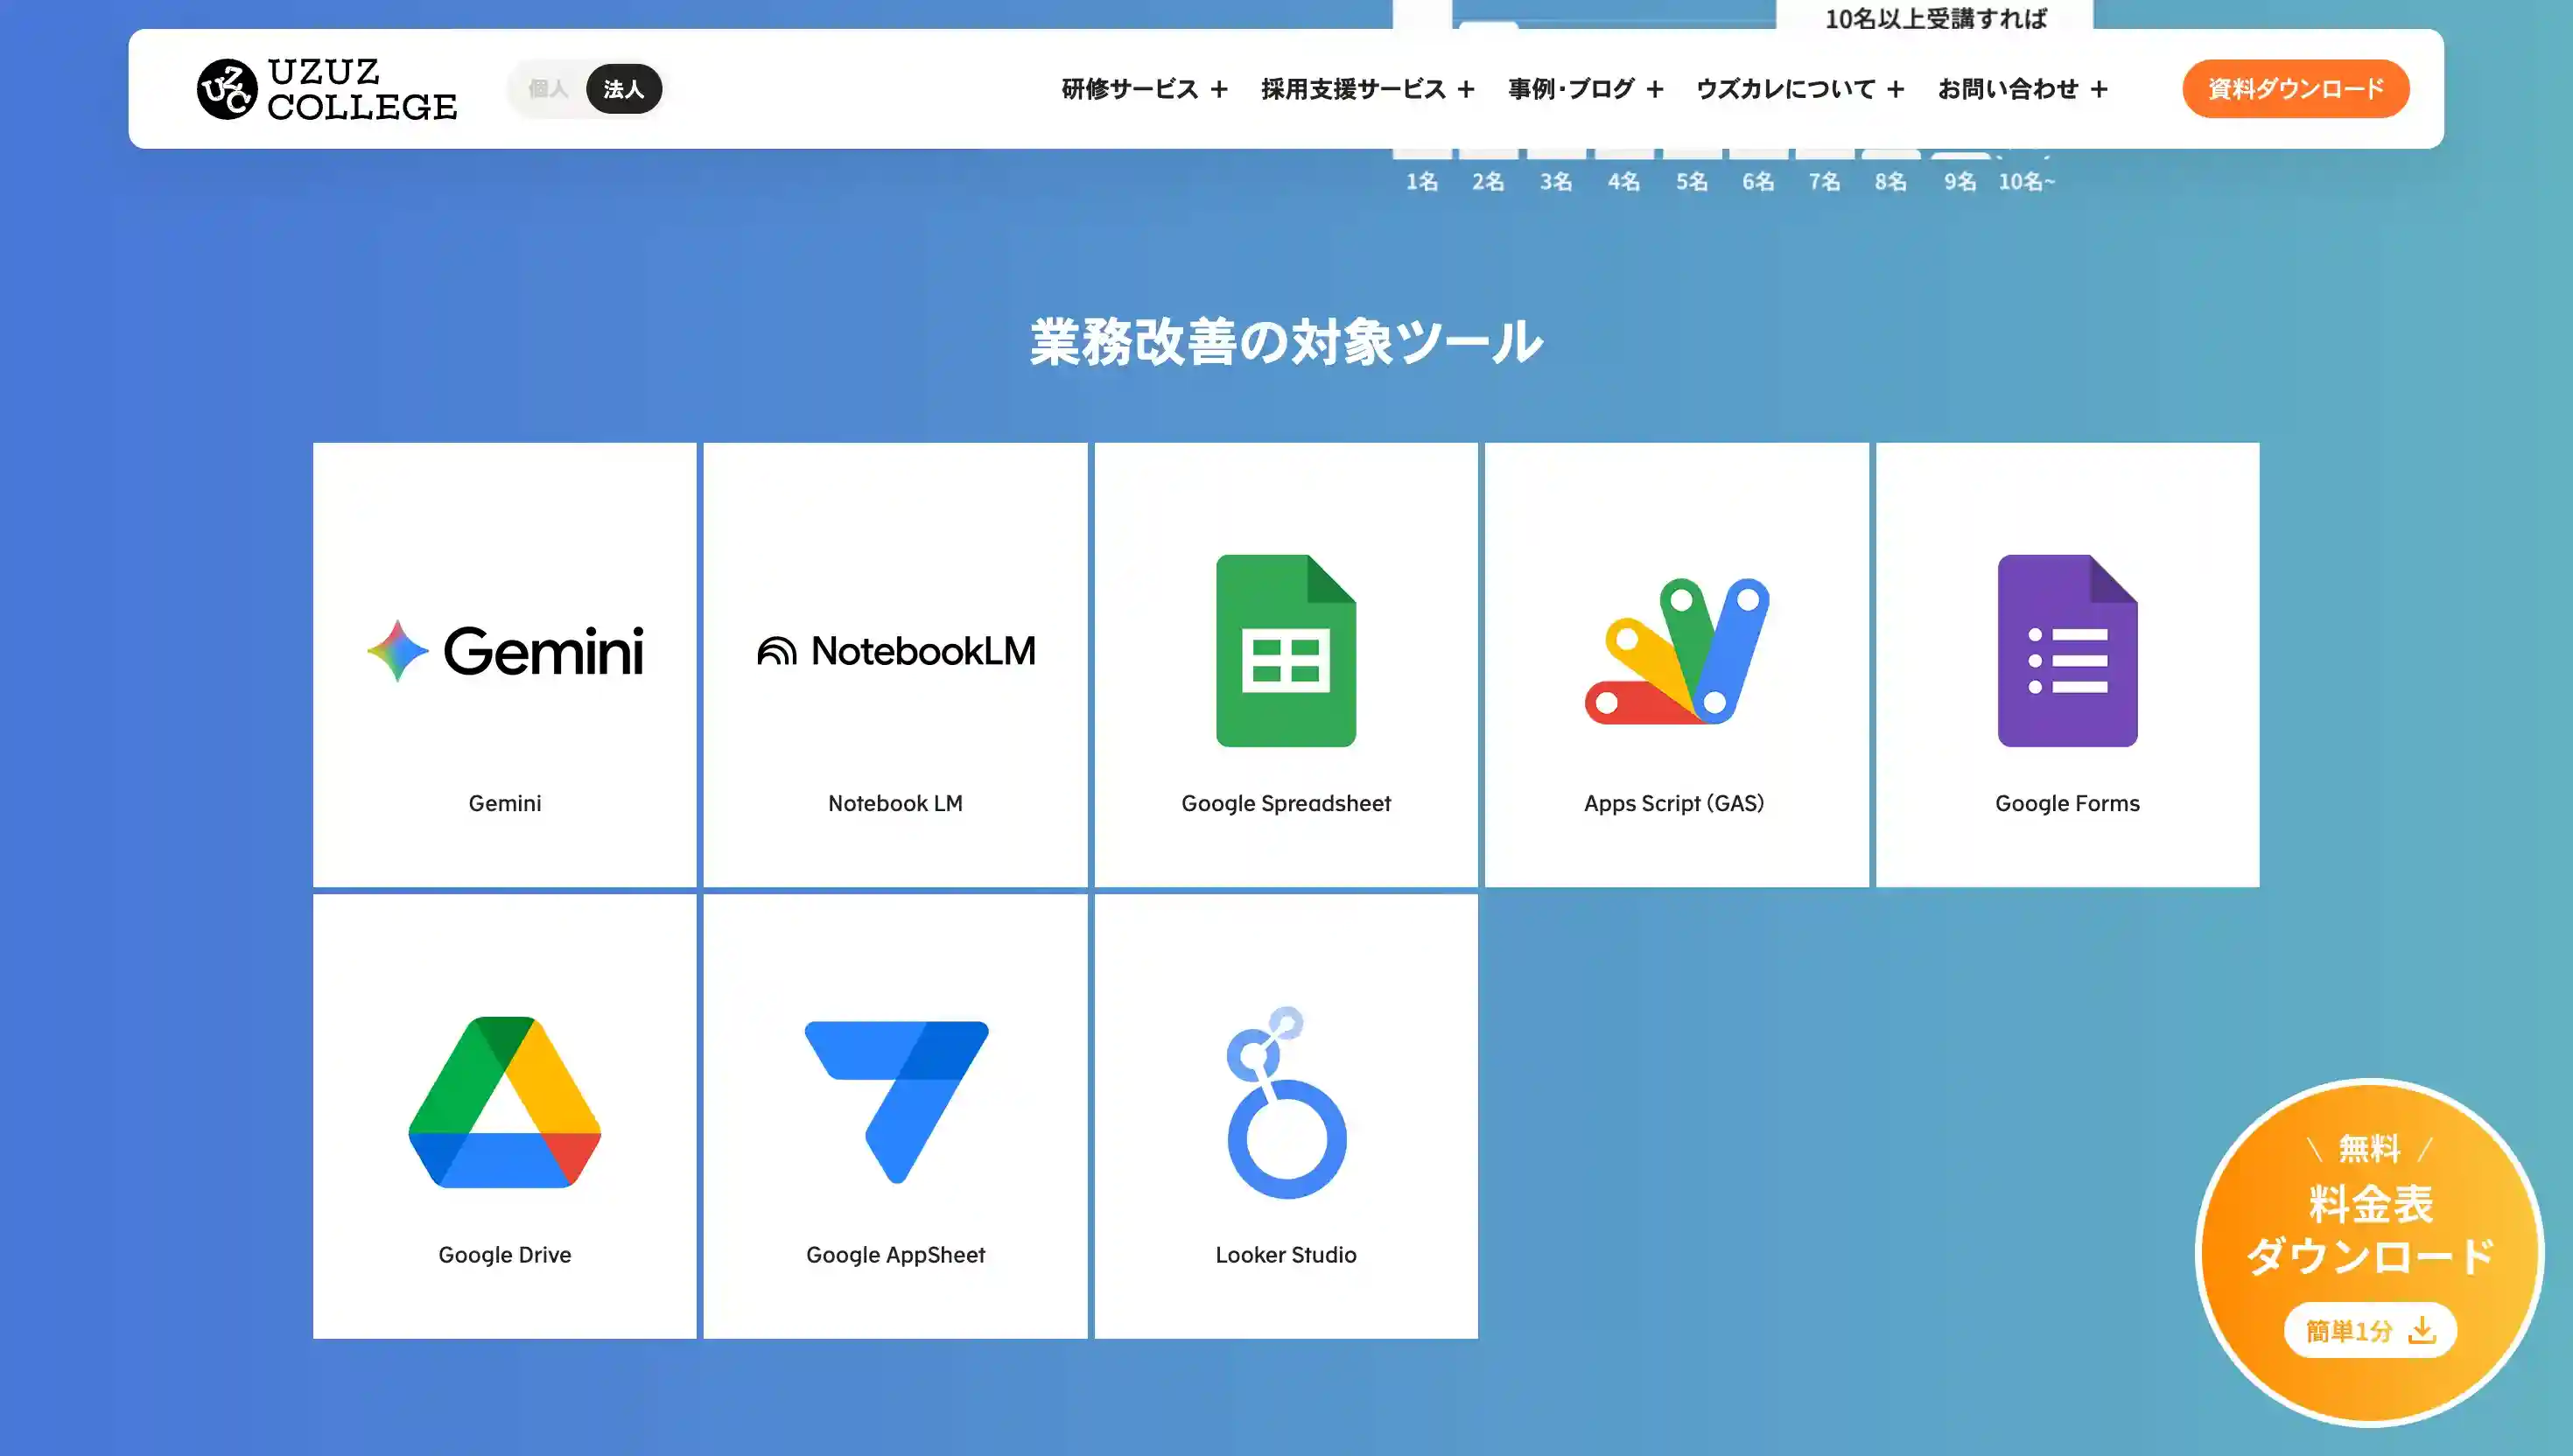Viewport: 2573px width, 1456px height.
Task: Click the Gemini logo image
Action: coord(505,651)
